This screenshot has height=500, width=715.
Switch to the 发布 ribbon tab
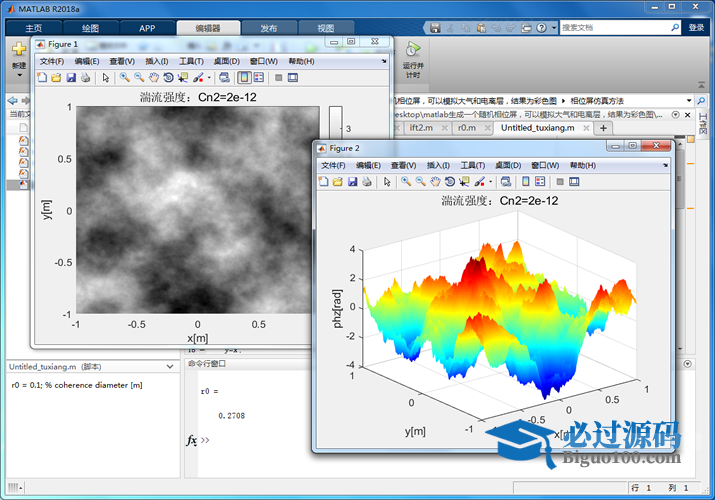[269, 29]
